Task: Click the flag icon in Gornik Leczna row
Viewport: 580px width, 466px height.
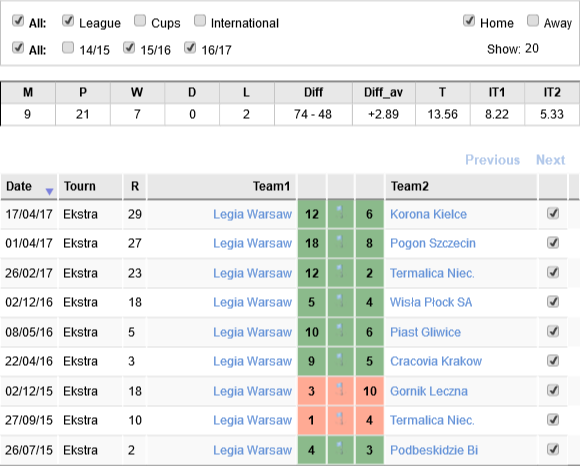Action: click(x=340, y=391)
